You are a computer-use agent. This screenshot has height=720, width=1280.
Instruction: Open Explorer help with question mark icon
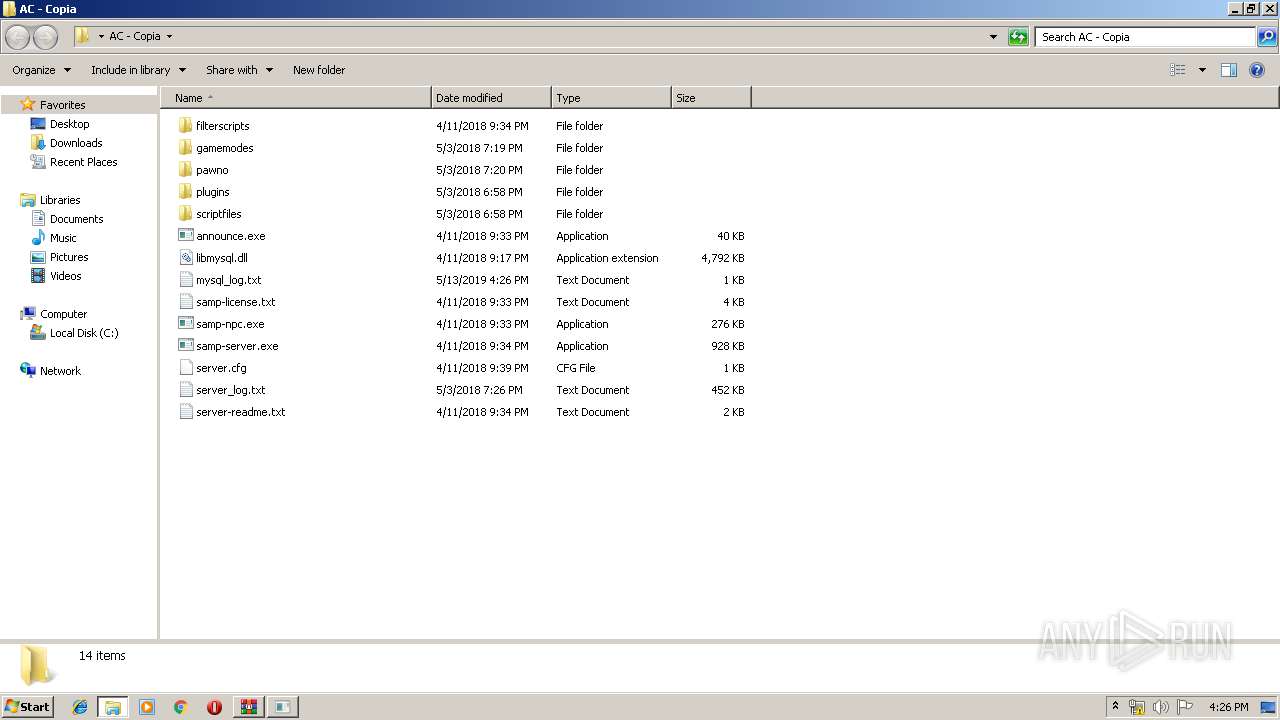pos(1257,70)
